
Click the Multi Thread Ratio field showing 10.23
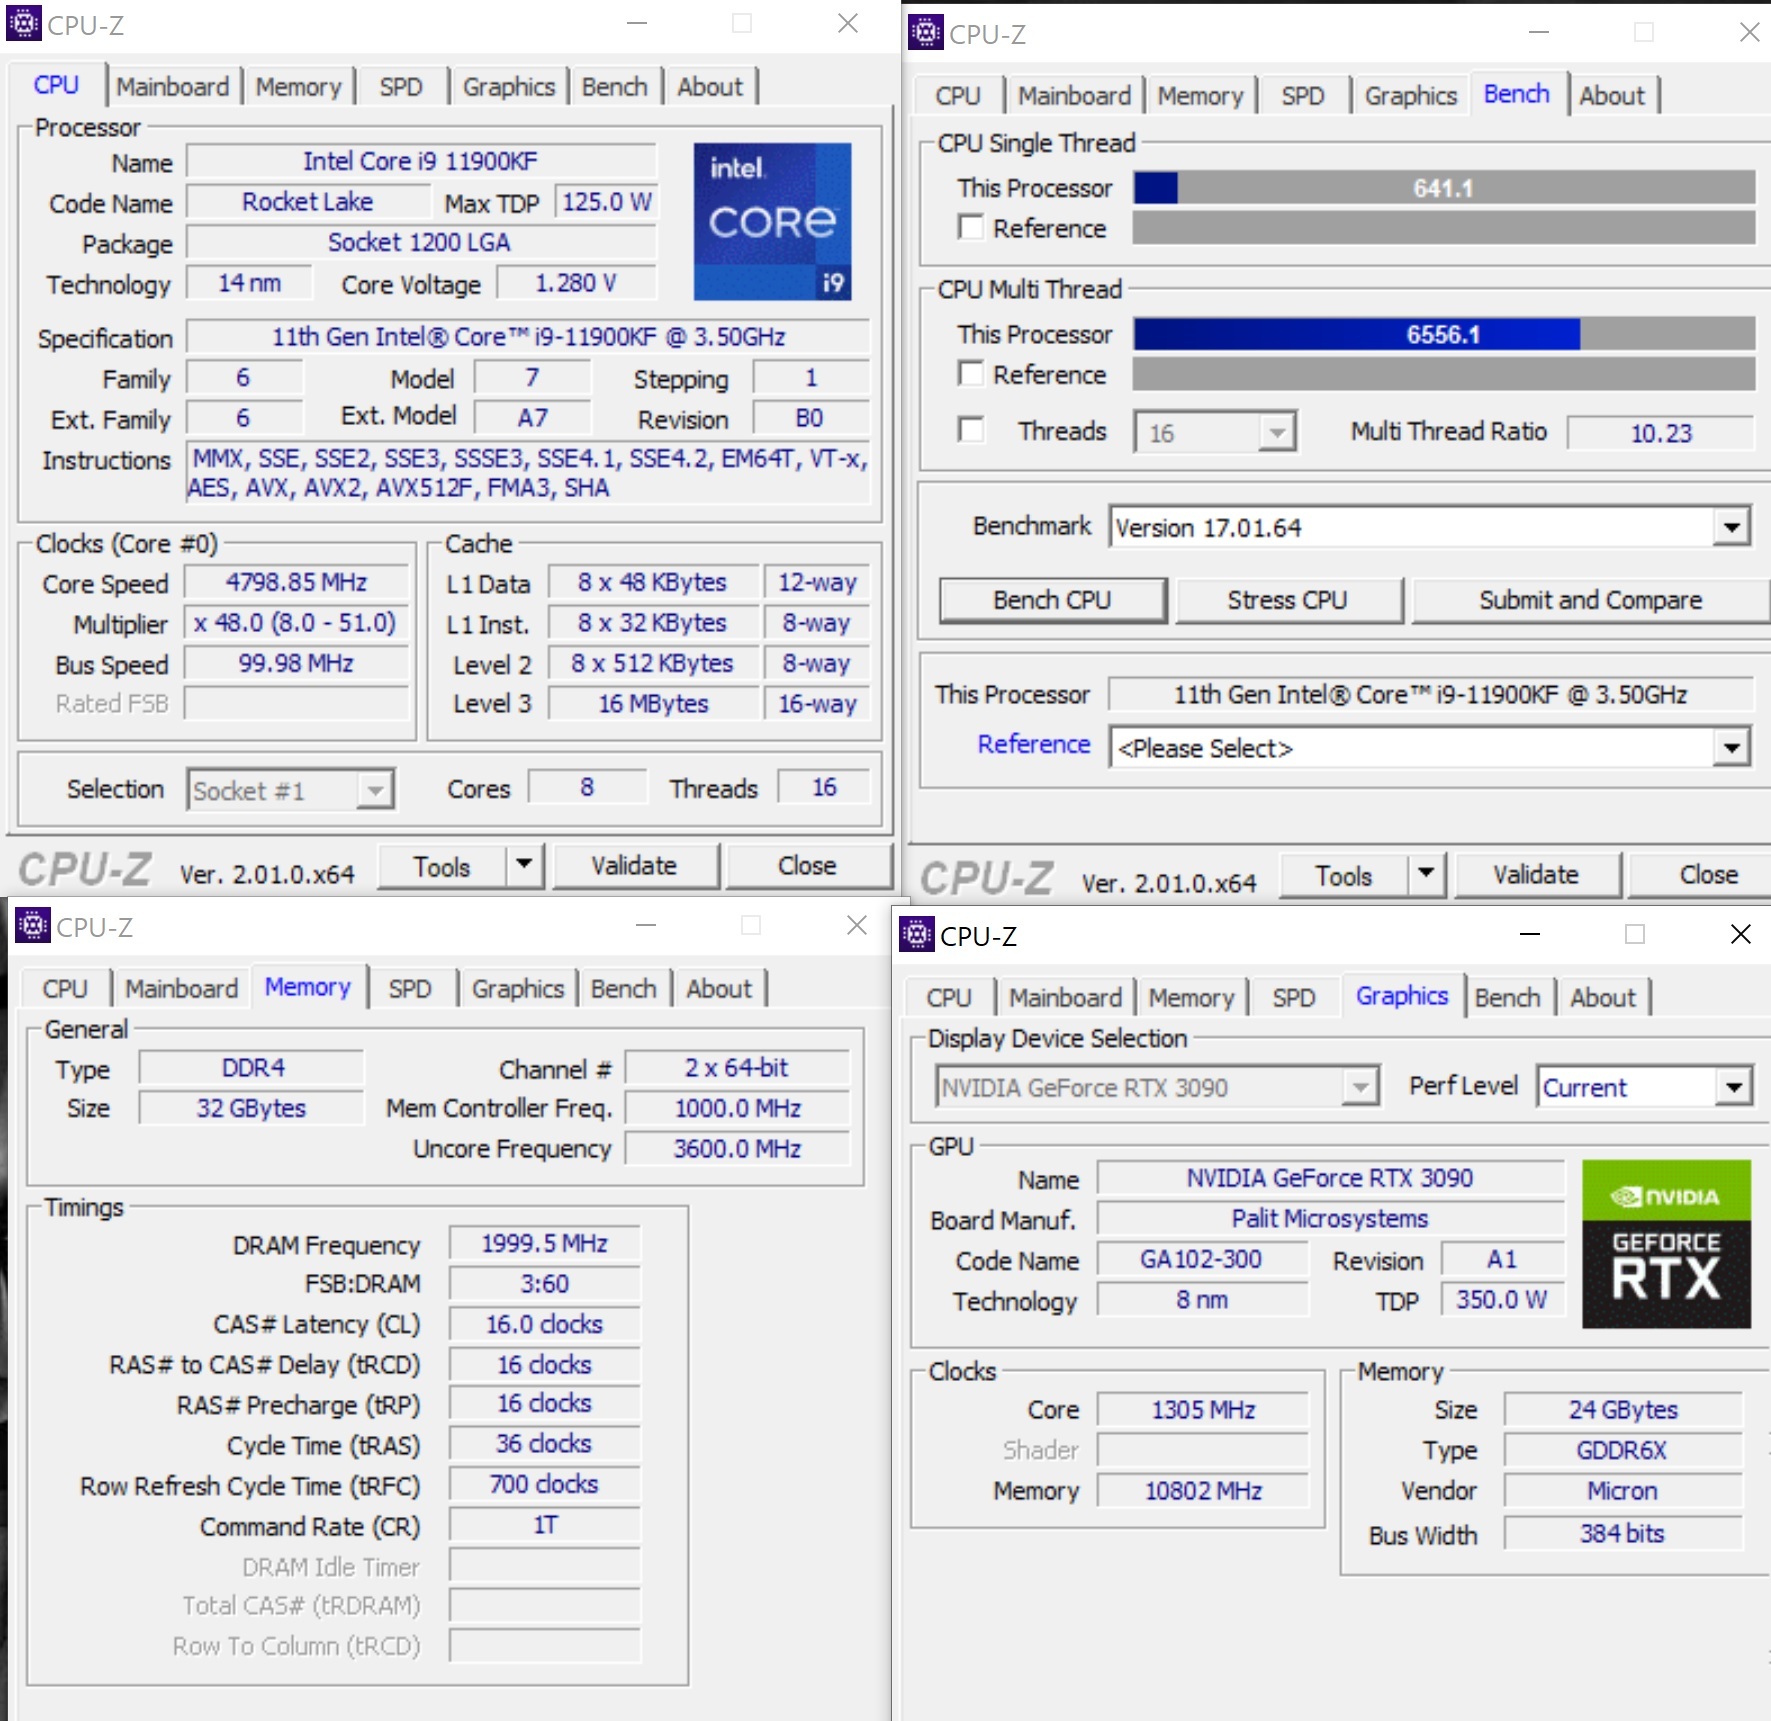coord(1660,432)
